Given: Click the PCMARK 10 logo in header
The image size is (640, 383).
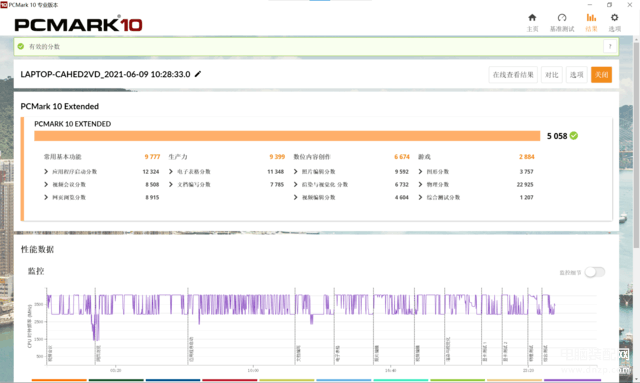Looking at the screenshot, I should [78, 25].
